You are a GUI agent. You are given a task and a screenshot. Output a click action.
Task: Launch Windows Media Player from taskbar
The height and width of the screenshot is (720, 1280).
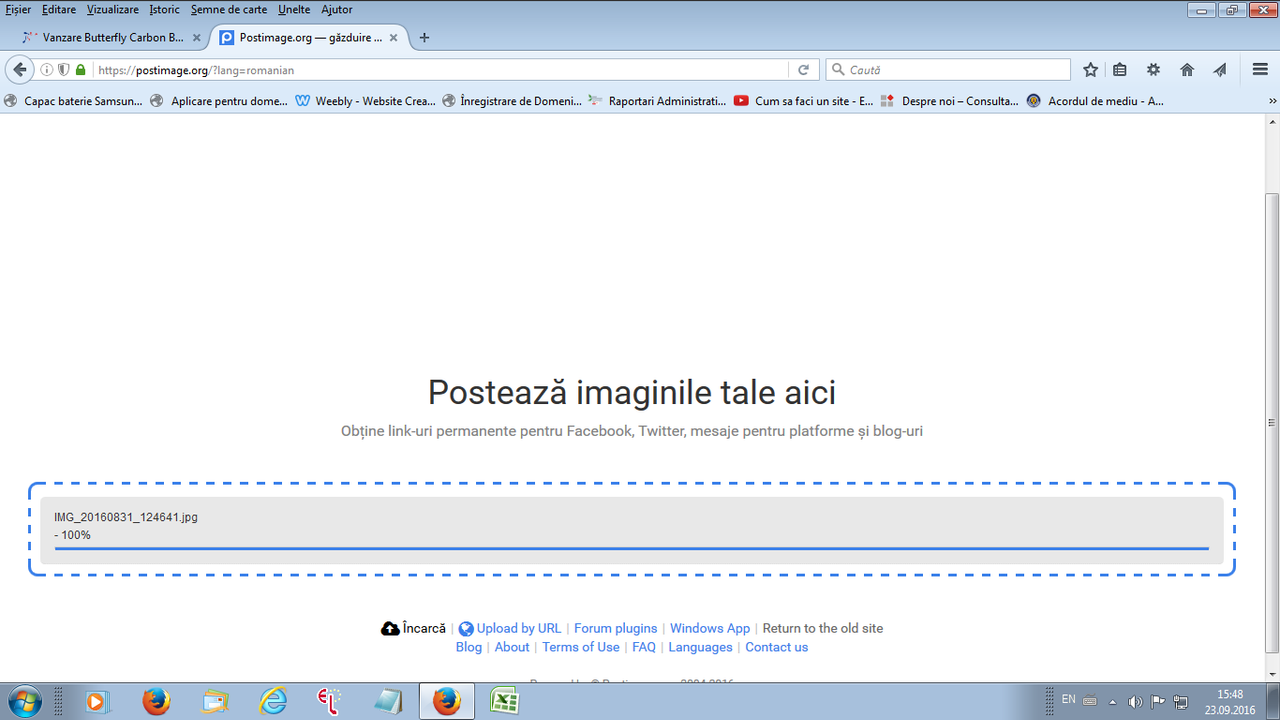coord(96,702)
